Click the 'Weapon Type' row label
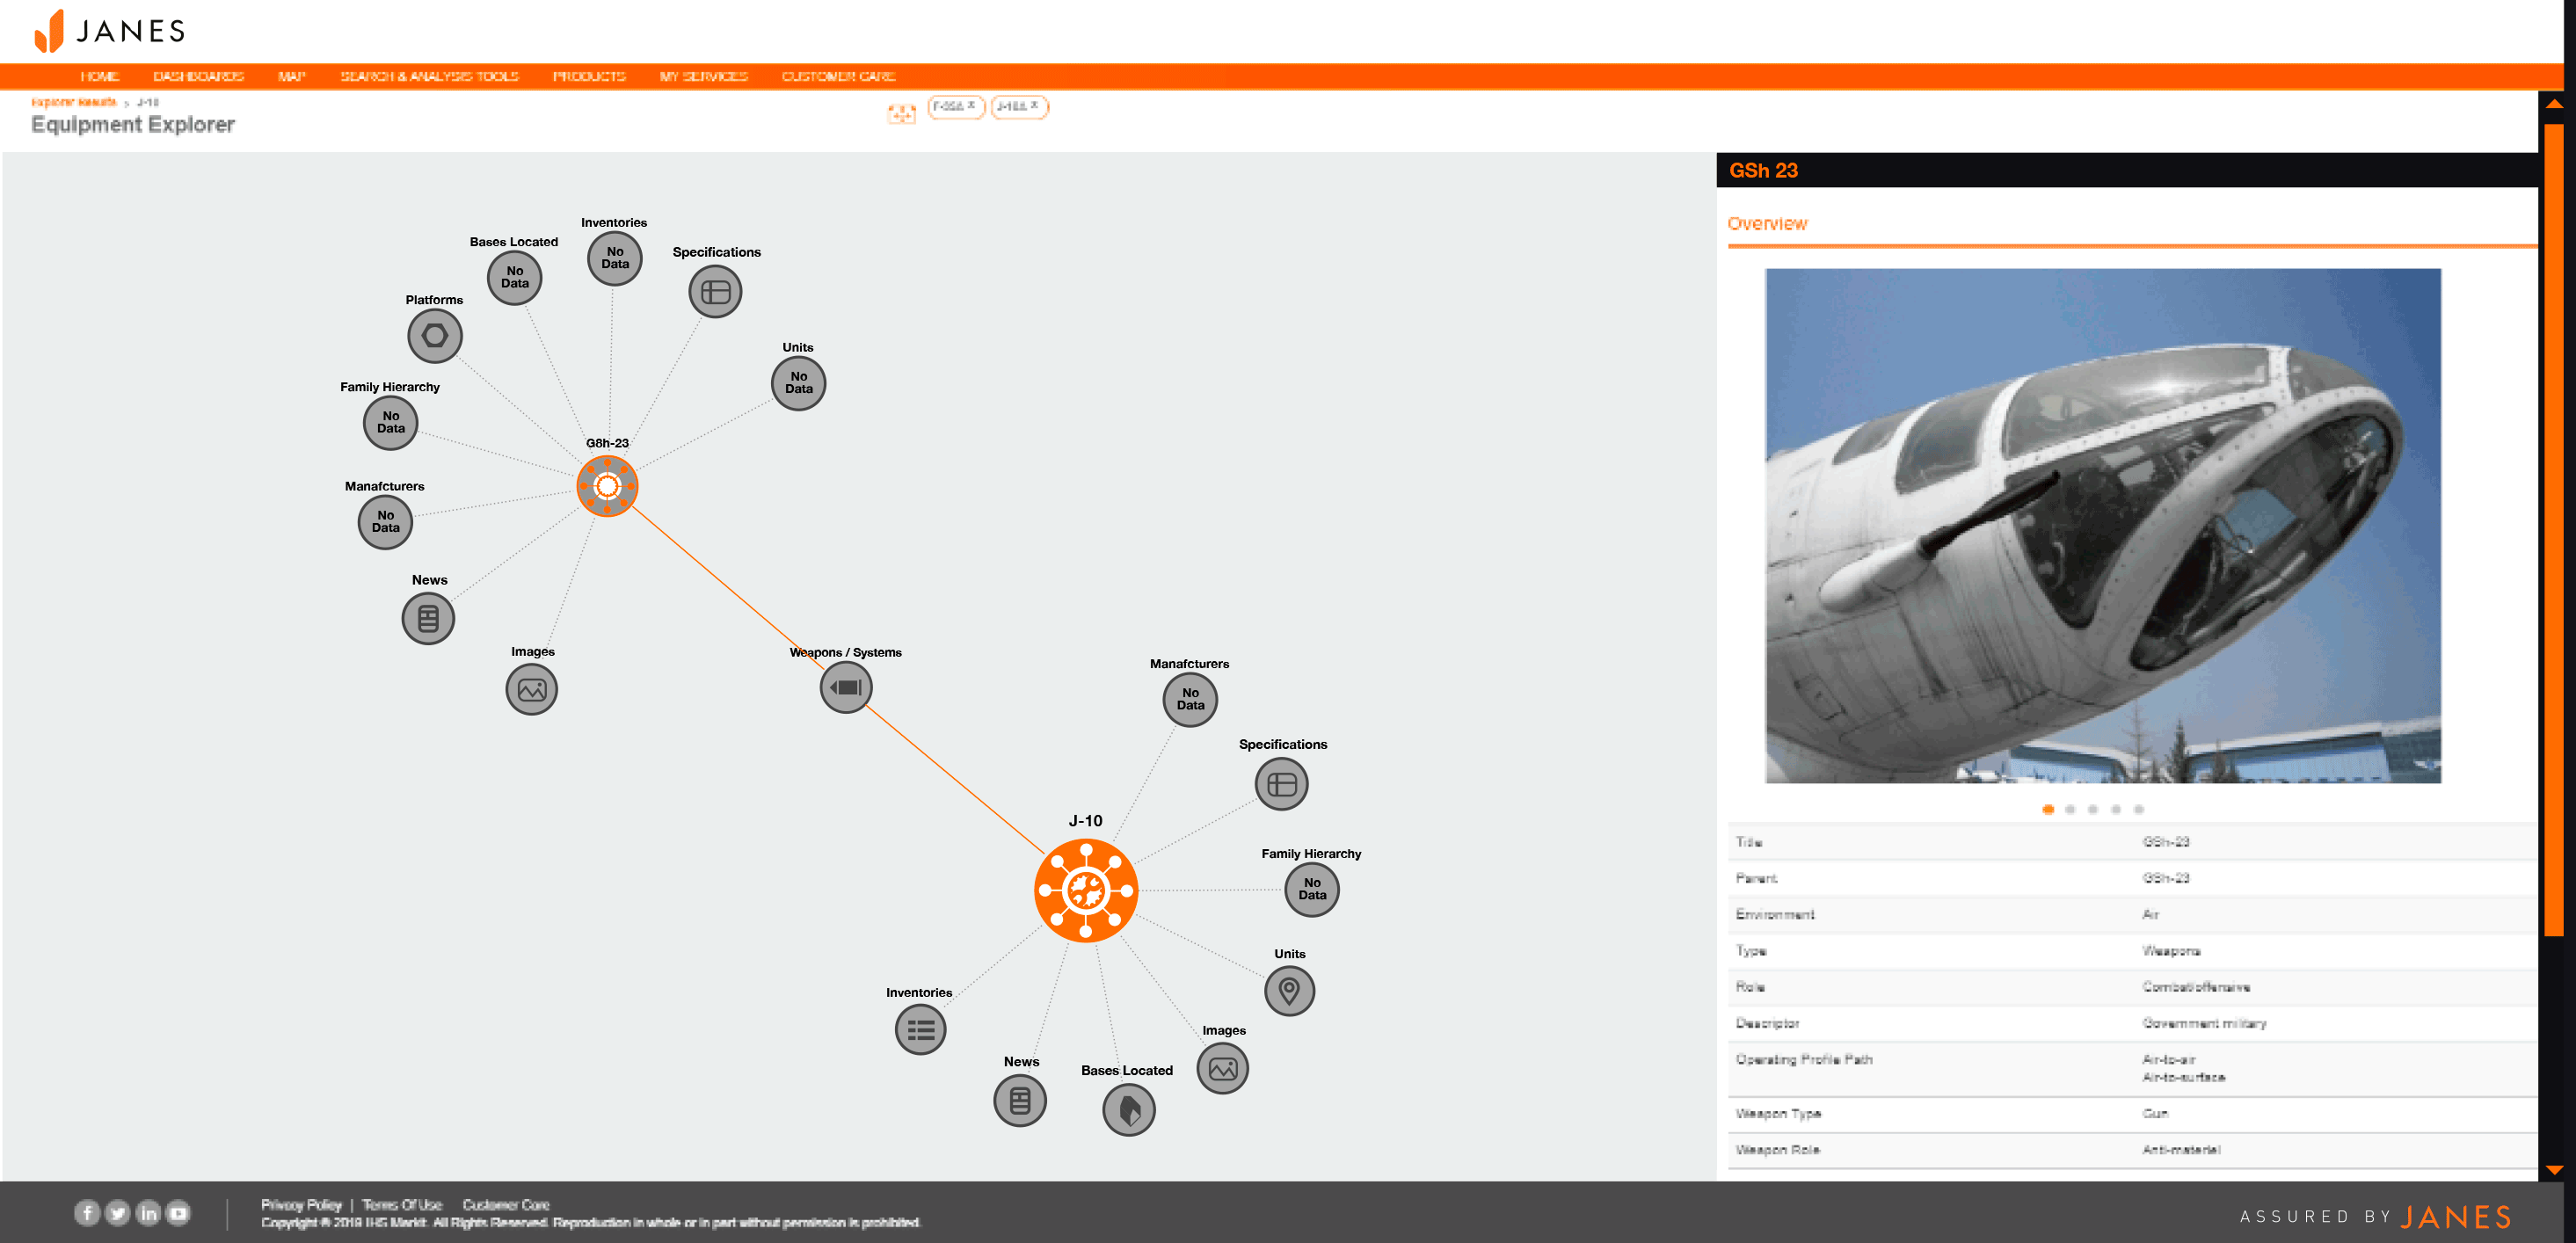2576x1243 pixels. point(1778,1114)
